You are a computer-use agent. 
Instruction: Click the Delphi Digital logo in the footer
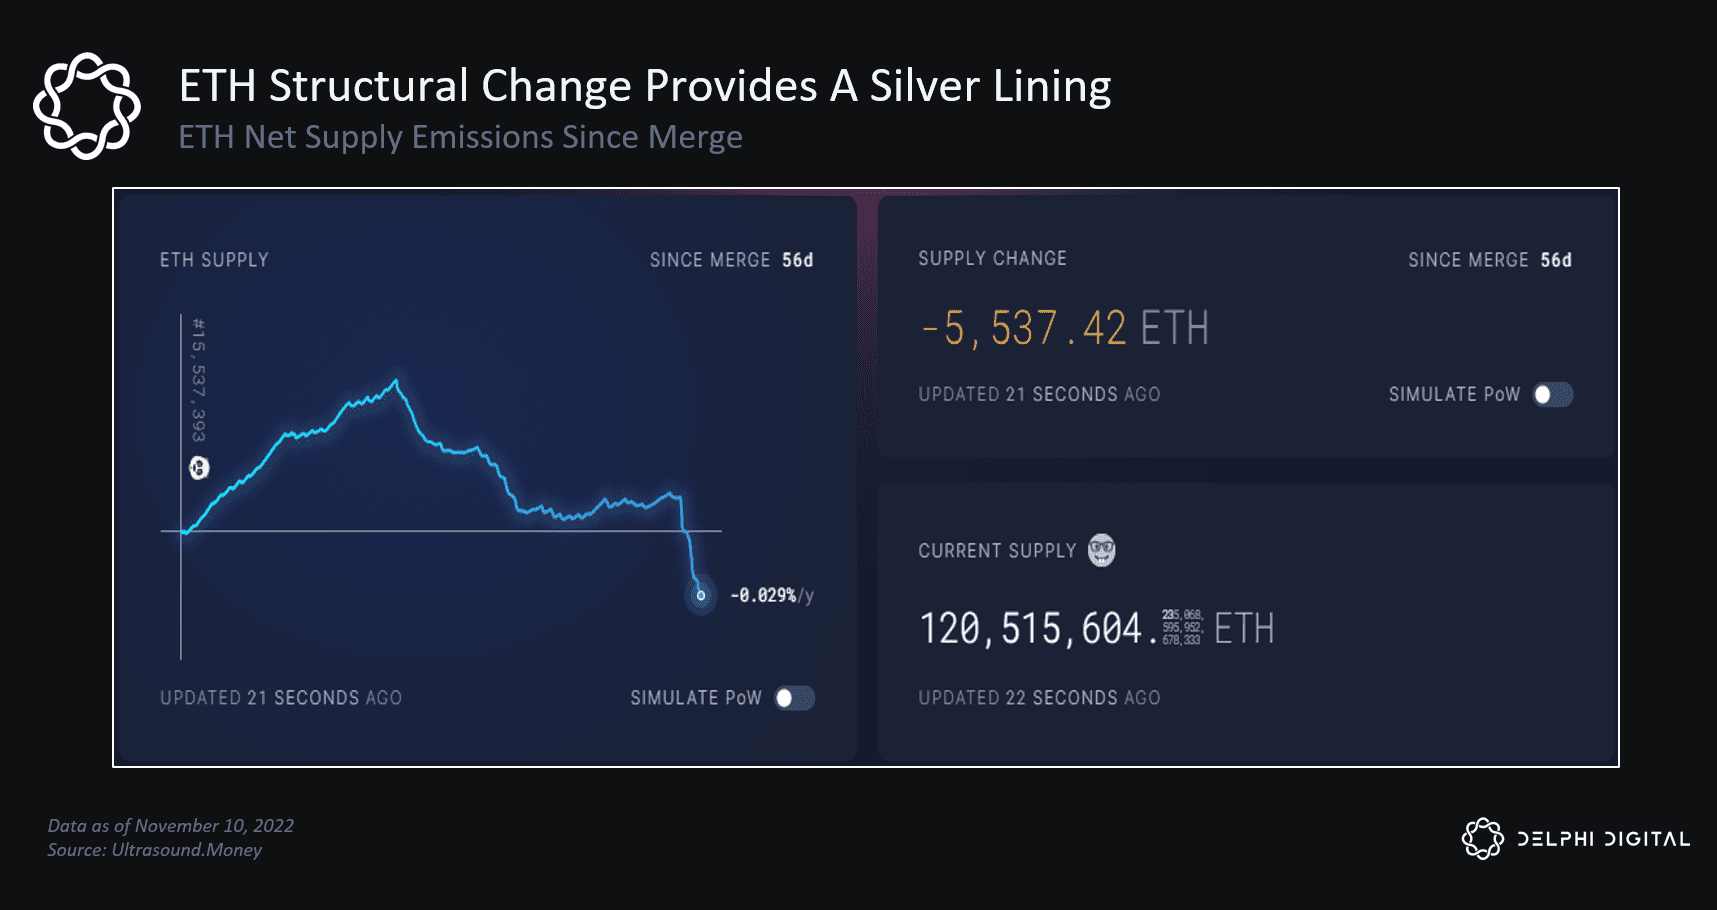1482,839
